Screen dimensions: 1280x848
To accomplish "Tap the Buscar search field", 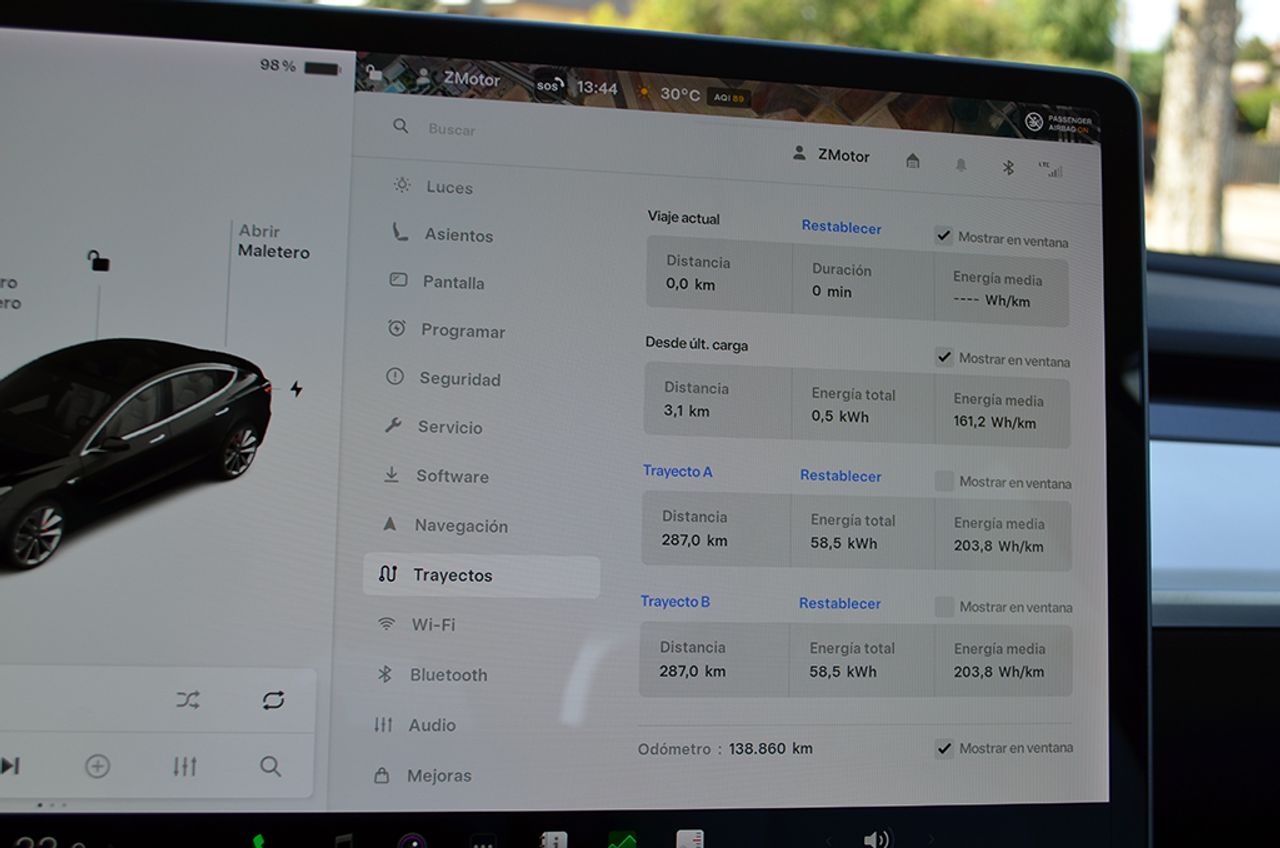I will [x=452, y=129].
